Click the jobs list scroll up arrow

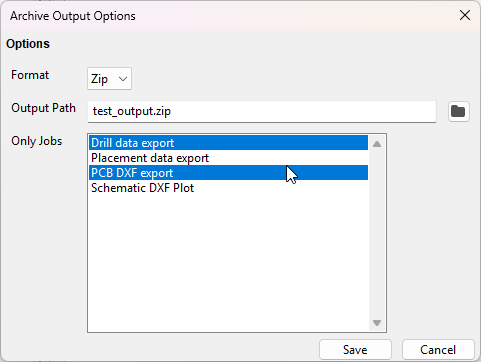click(x=377, y=144)
